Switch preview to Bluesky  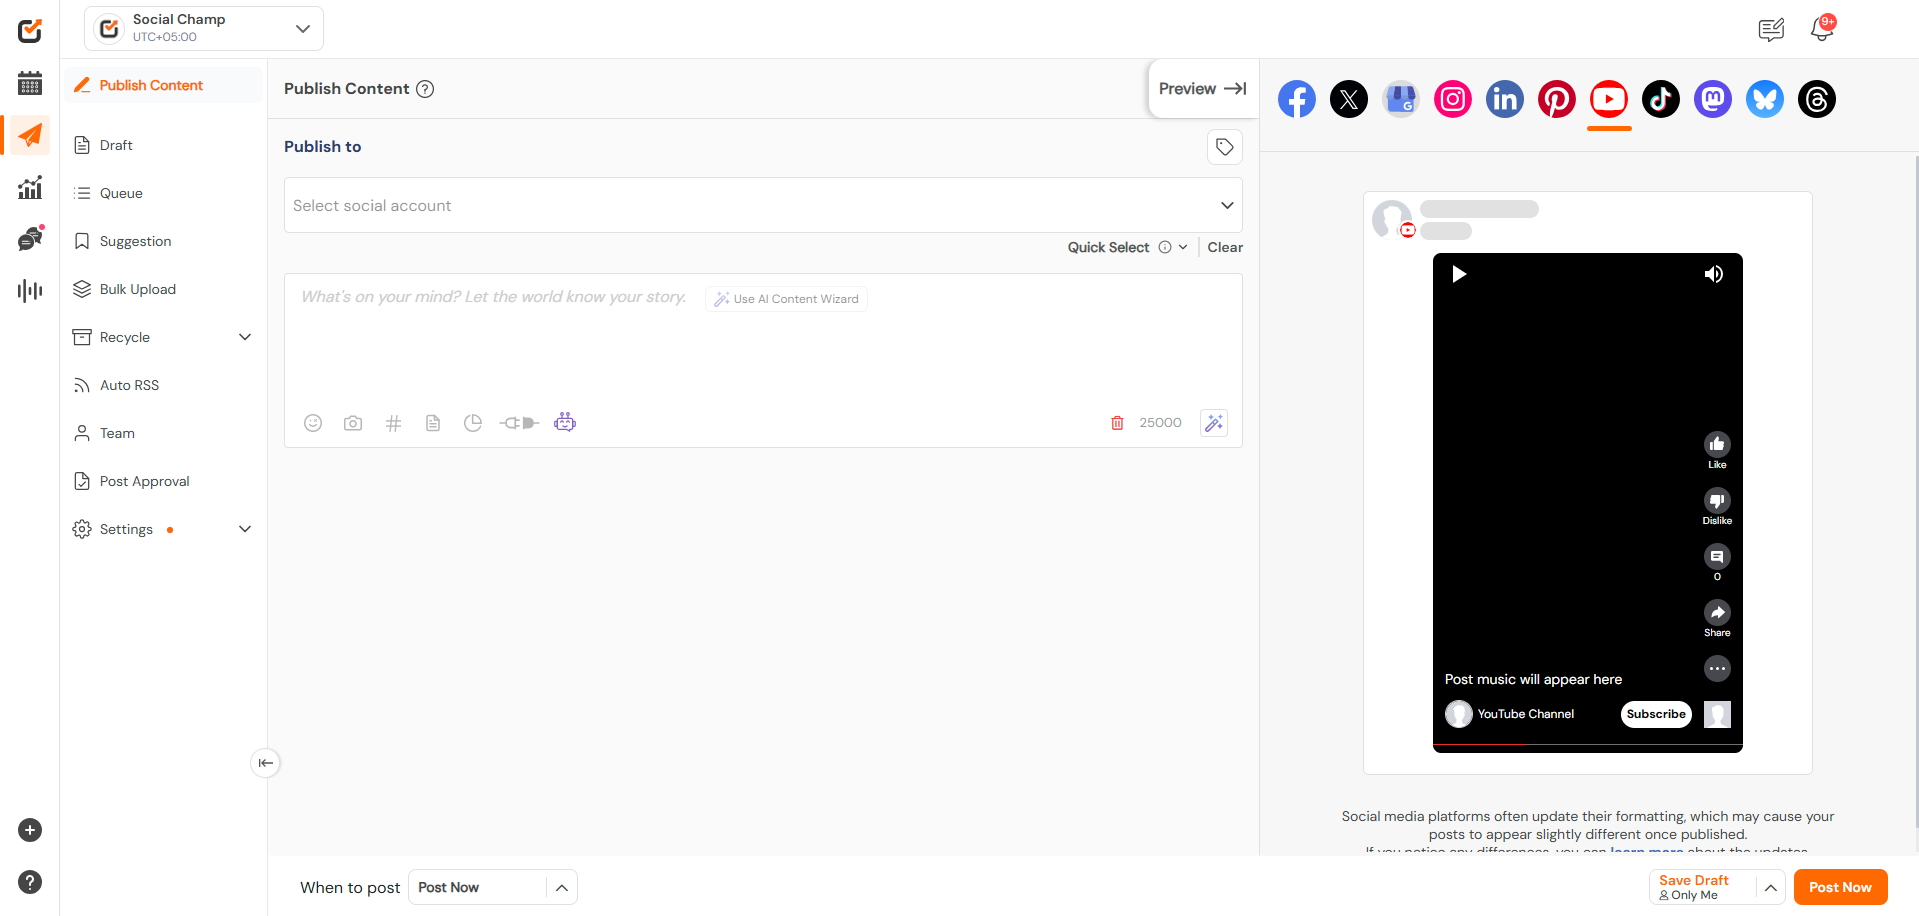pos(1765,99)
